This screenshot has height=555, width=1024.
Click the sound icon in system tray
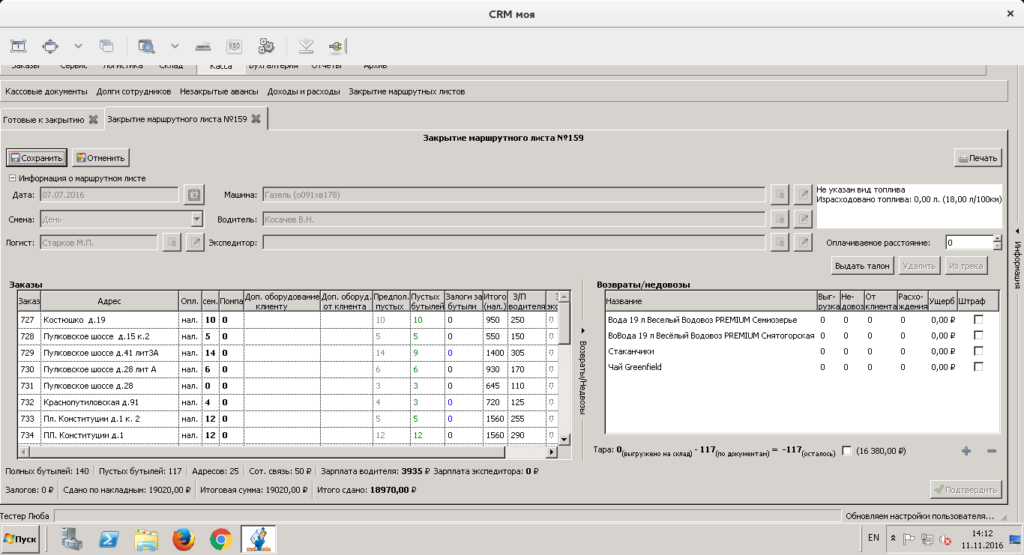pyautogui.click(x=945, y=539)
